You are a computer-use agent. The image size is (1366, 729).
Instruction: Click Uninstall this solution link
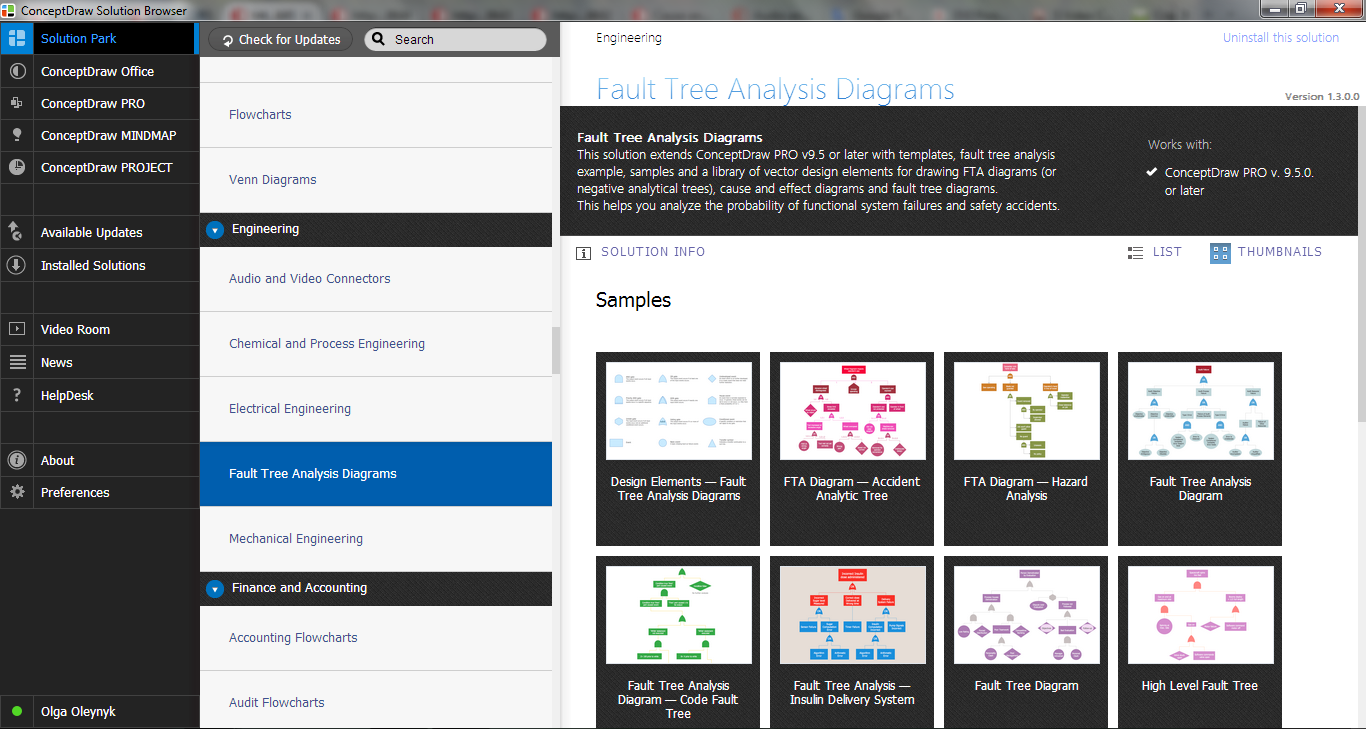pyautogui.click(x=1280, y=38)
